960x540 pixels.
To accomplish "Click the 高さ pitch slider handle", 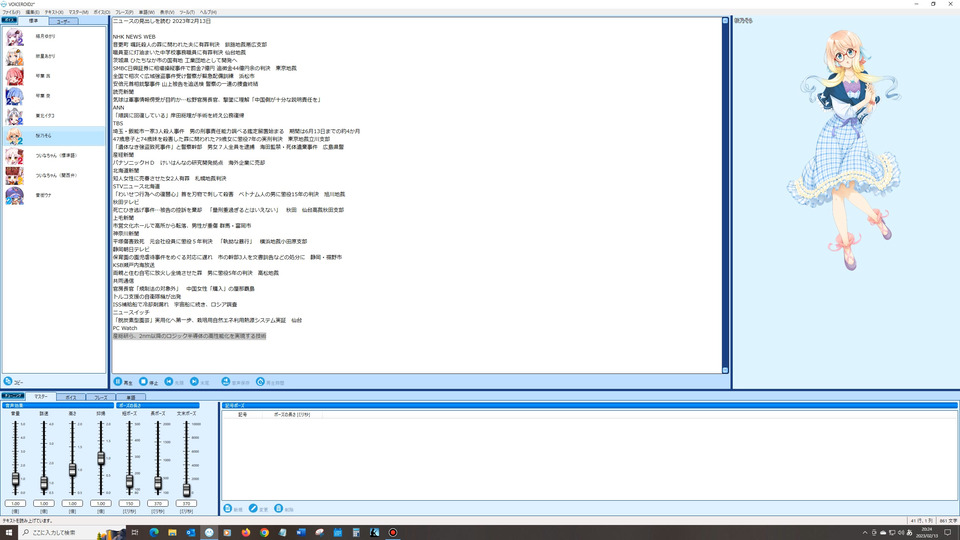I will (72, 470).
